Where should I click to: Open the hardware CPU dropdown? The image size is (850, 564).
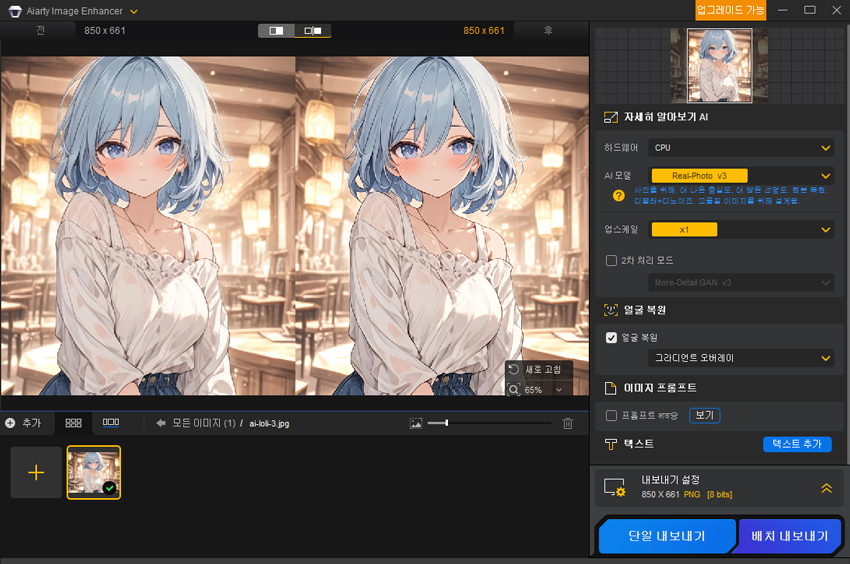pos(741,148)
